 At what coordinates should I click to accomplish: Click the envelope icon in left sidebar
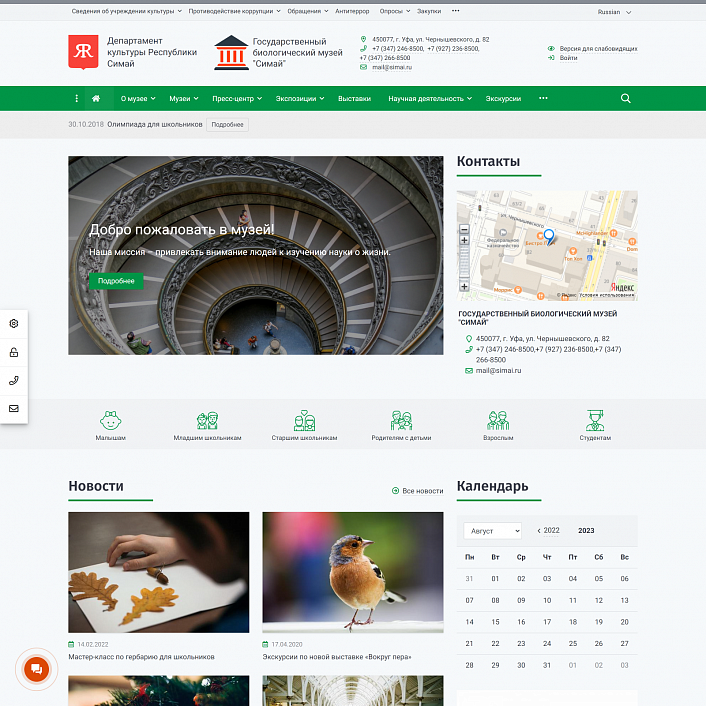(x=14, y=409)
